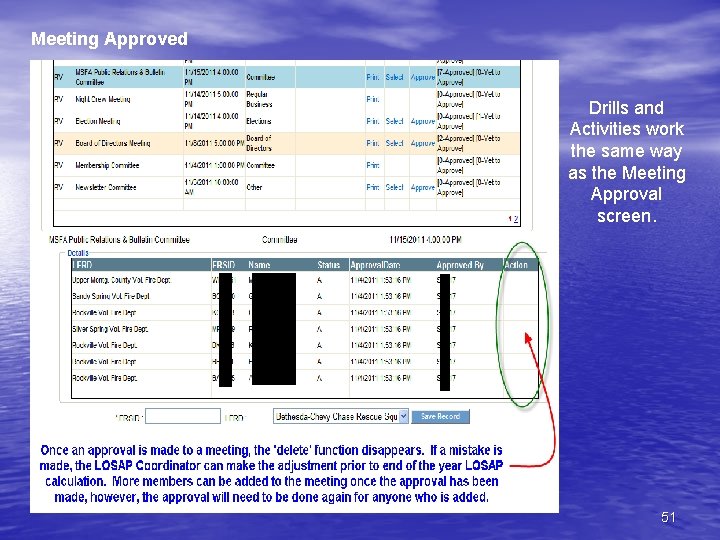
Task: Click 'MSFA Public Relations & Bulletin Committee' meeting name
Action: pyautogui.click(x=120, y=77)
